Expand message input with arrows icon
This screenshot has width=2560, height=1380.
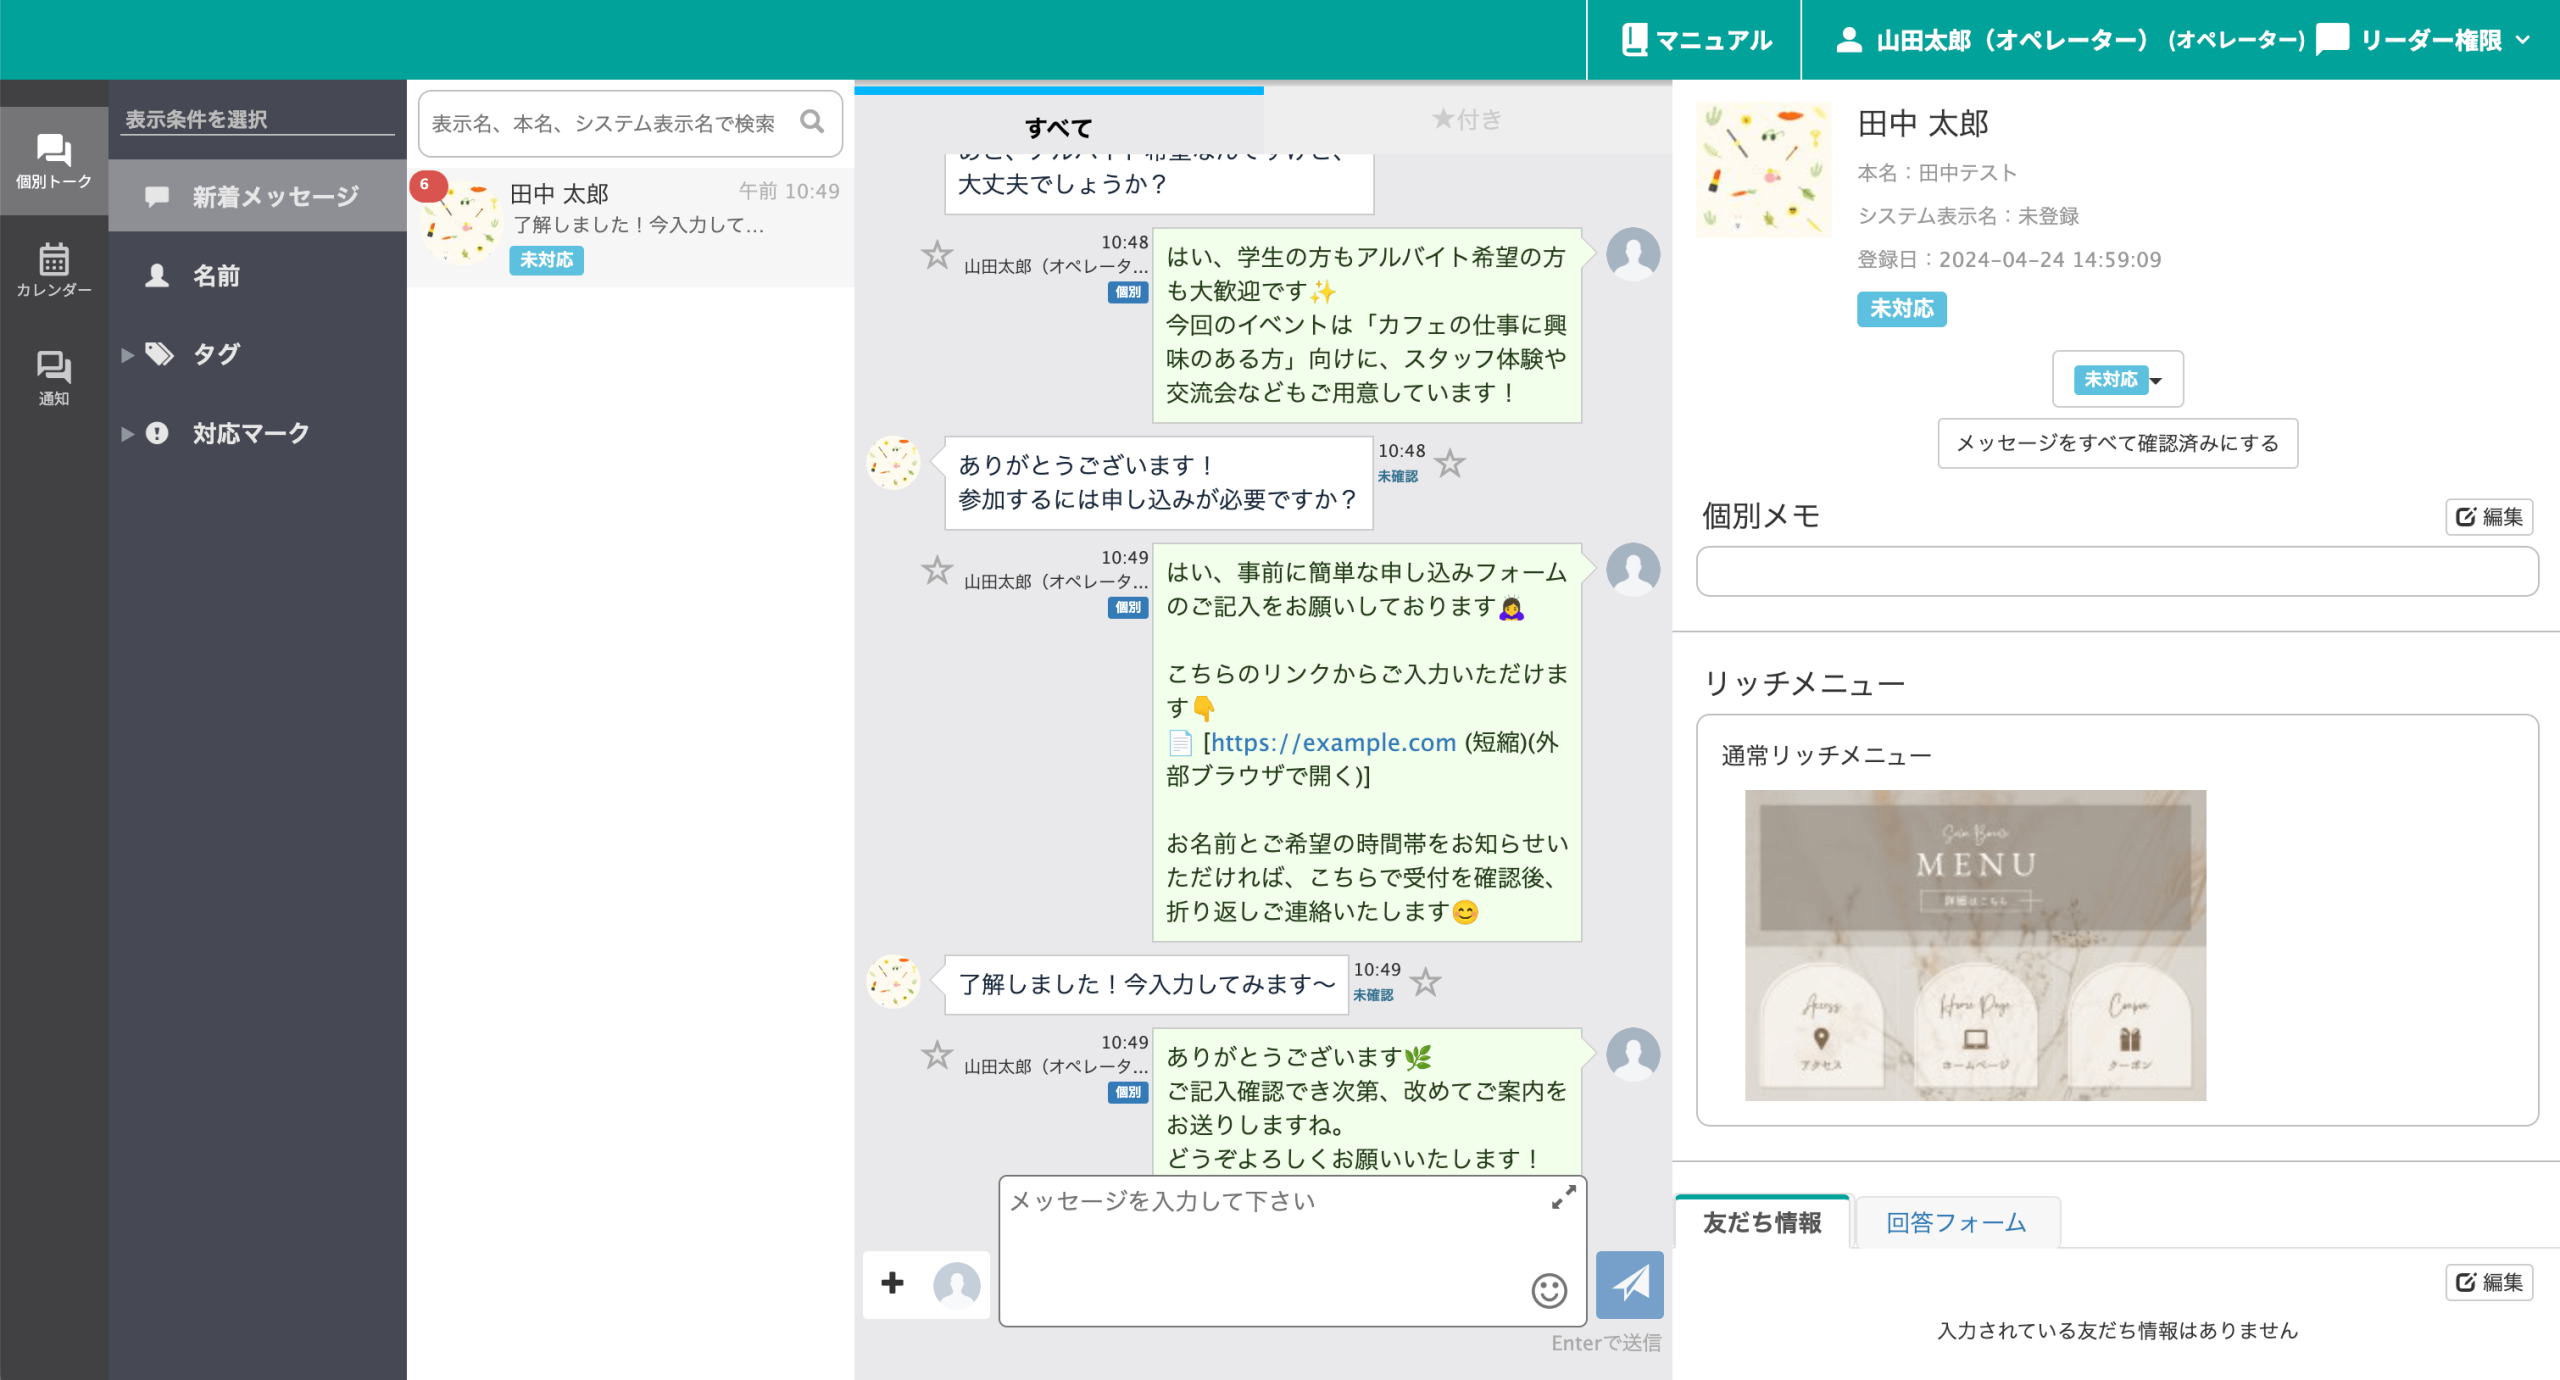[1563, 1197]
